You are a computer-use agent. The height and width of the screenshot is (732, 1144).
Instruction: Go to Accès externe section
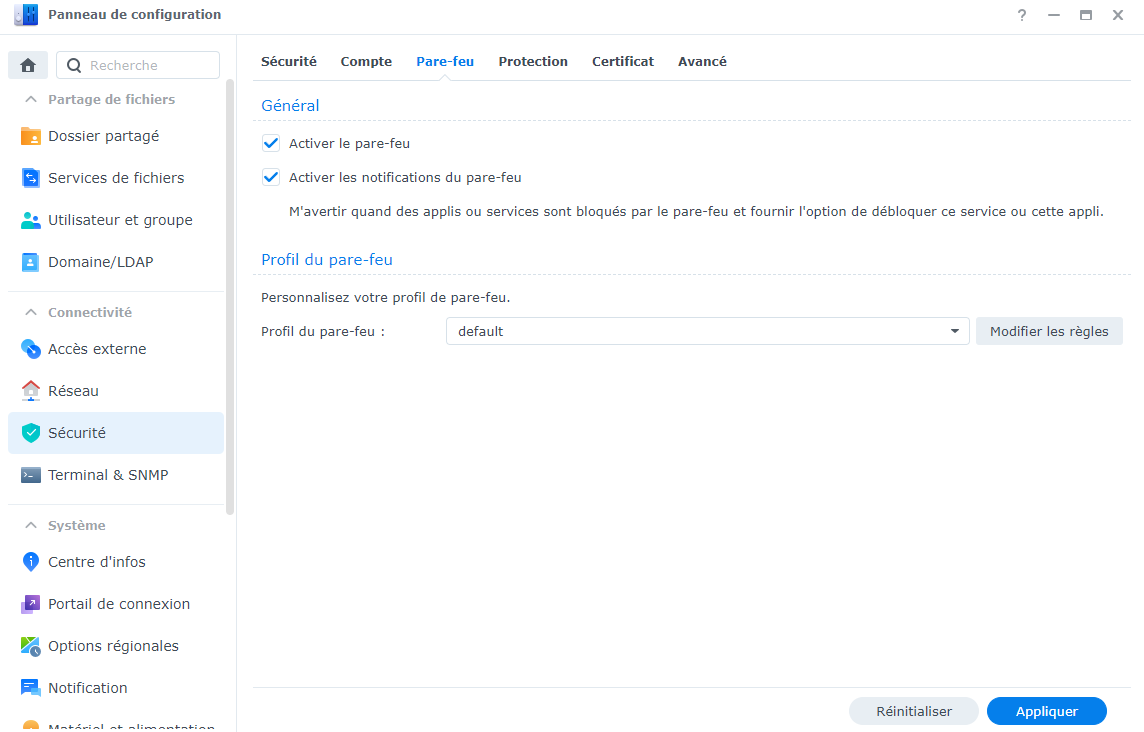pos(97,349)
